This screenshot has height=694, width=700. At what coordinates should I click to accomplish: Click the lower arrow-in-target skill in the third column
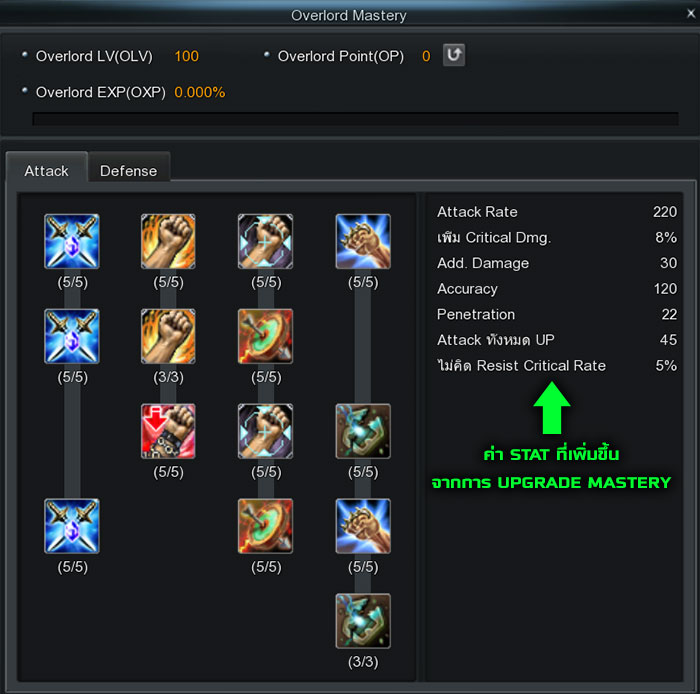point(266,526)
